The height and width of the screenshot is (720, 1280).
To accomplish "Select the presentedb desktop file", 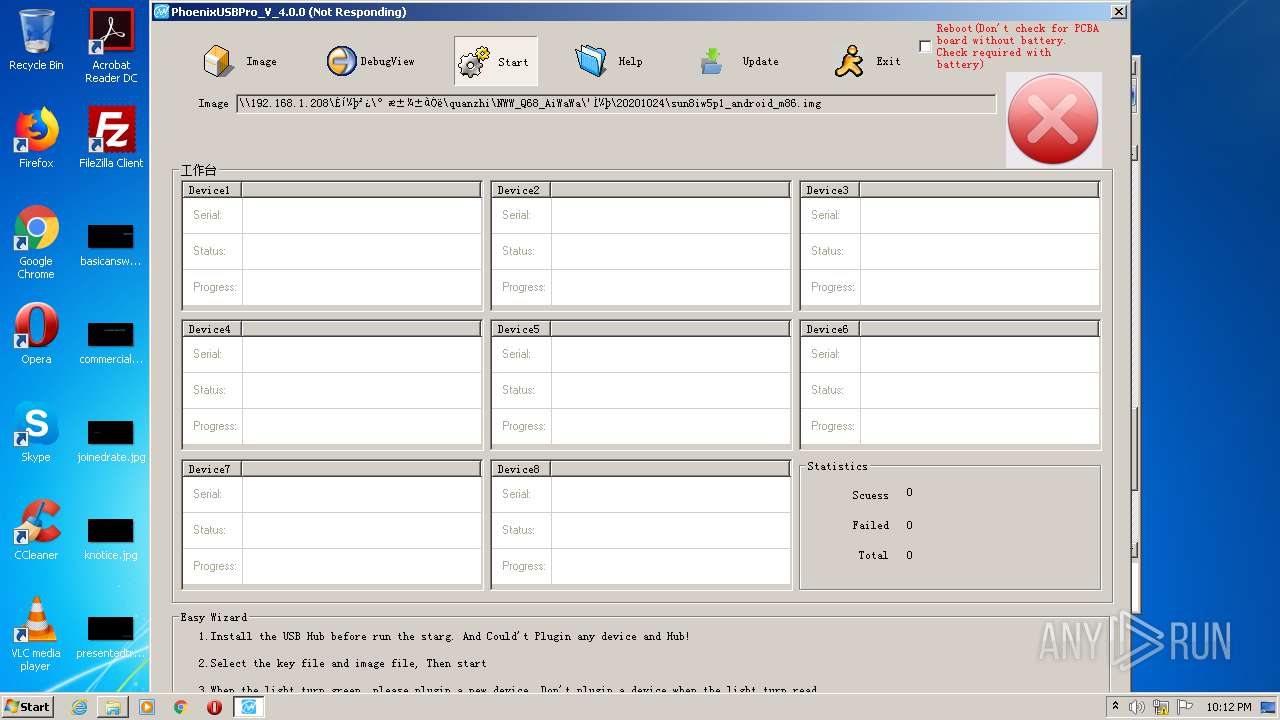I will coord(111,636).
